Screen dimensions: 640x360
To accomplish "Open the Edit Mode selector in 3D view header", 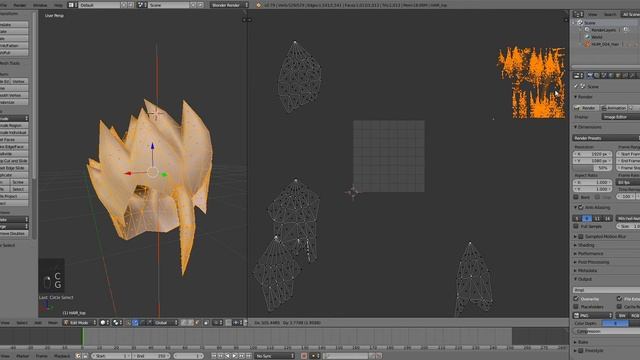I will [x=80, y=322].
